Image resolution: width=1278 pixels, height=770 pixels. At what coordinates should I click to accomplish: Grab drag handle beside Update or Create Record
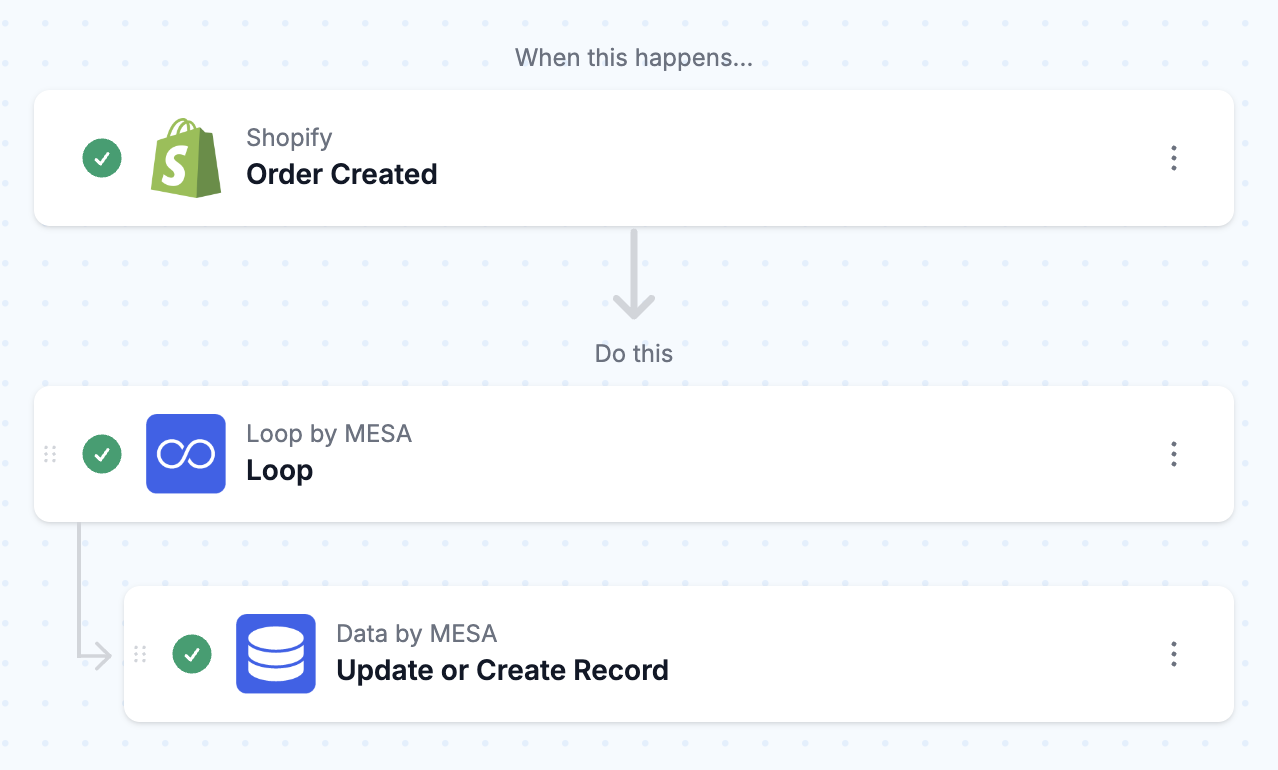(140, 654)
